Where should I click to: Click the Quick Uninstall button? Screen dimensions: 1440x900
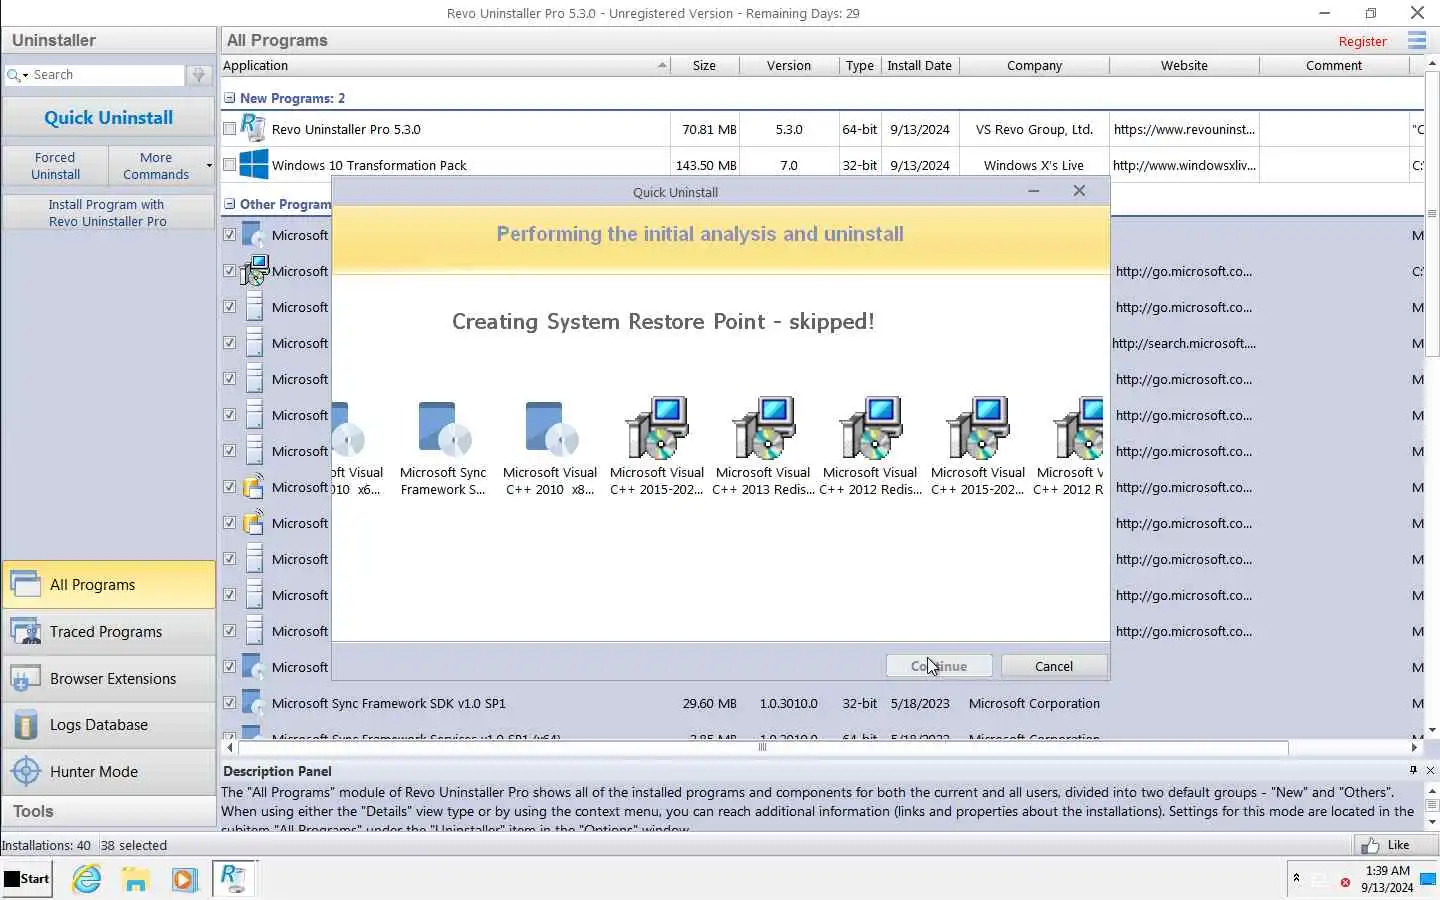(x=108, y=118)
